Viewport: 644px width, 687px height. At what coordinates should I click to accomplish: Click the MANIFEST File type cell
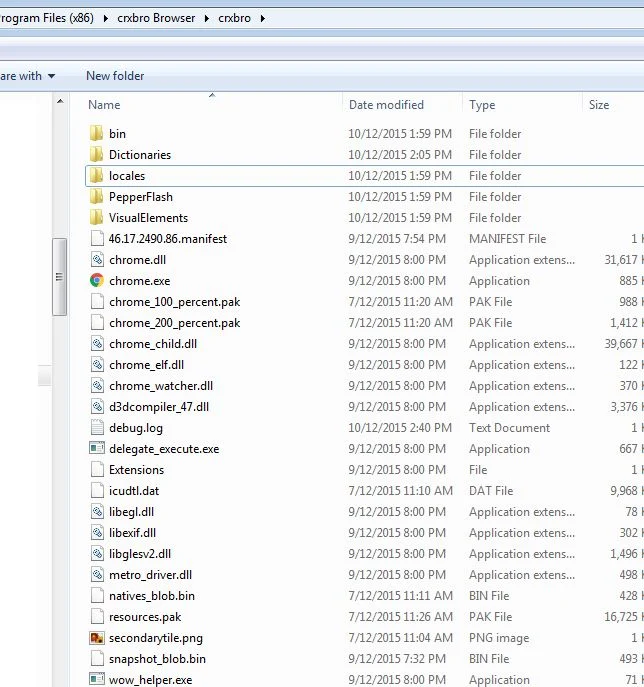(507, 239)
